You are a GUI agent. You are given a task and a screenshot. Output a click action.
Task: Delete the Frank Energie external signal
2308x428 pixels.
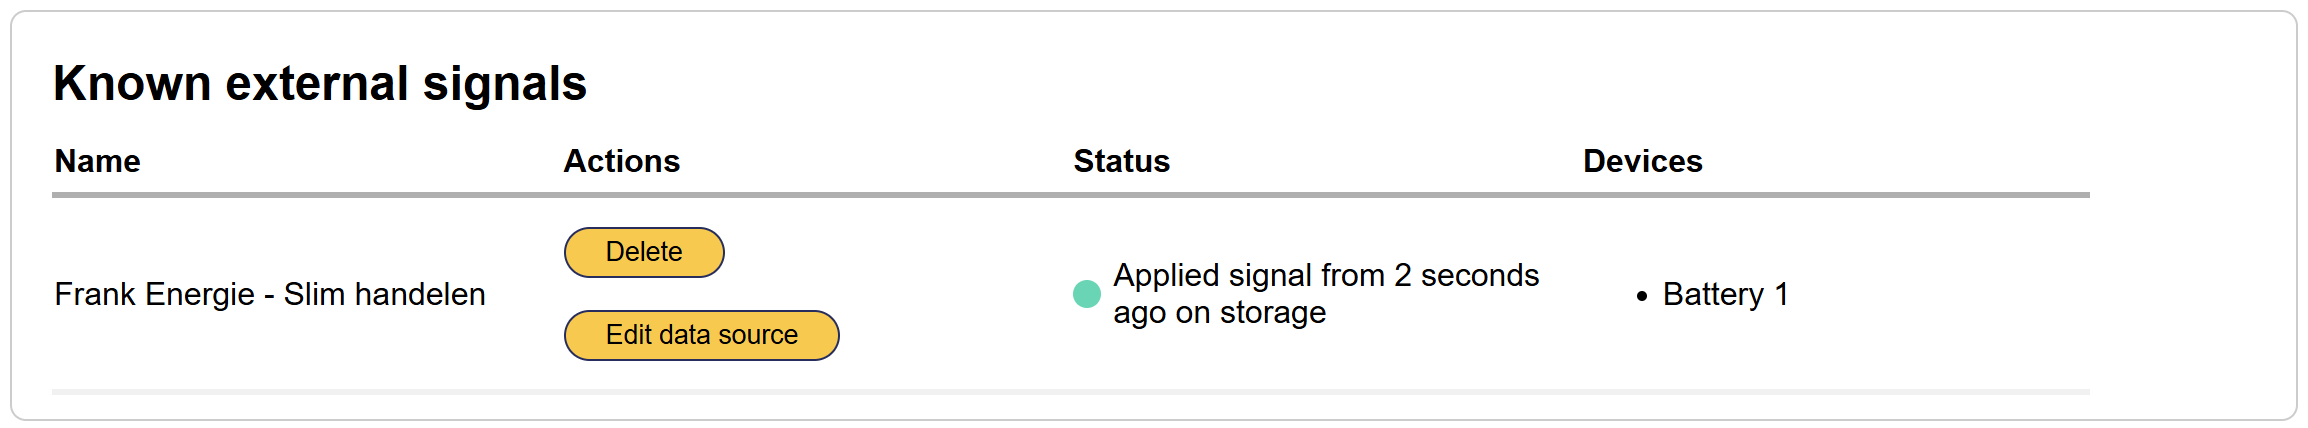(644, 252)
